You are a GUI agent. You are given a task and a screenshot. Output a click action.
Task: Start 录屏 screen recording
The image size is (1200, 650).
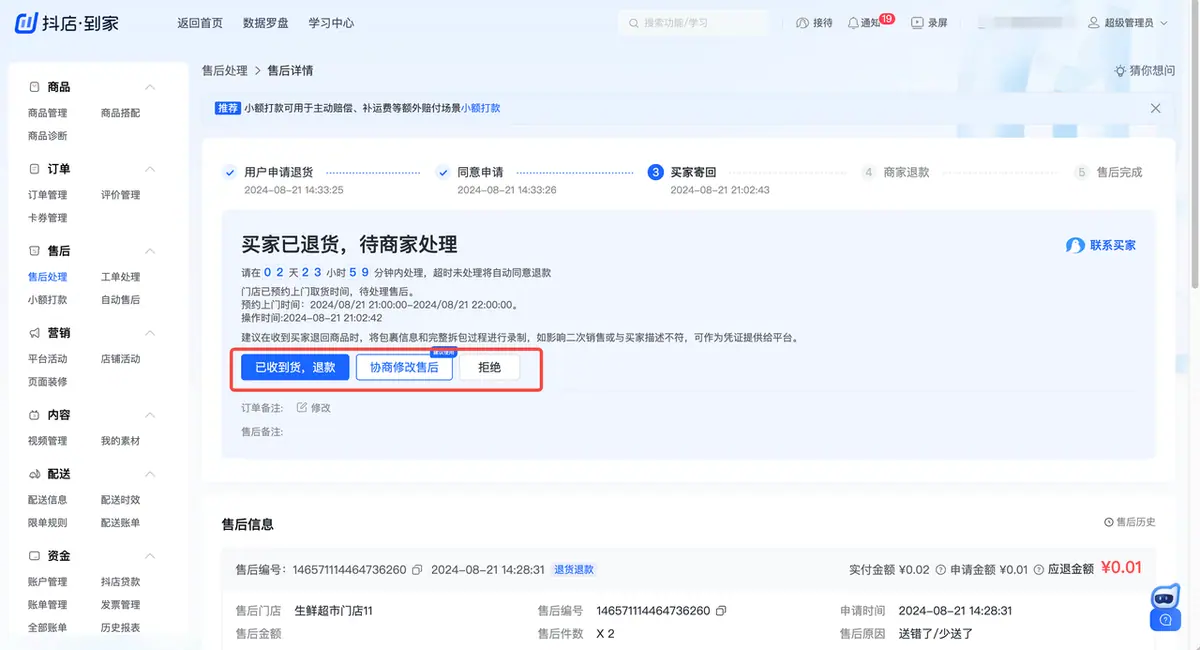coord(917,23)
